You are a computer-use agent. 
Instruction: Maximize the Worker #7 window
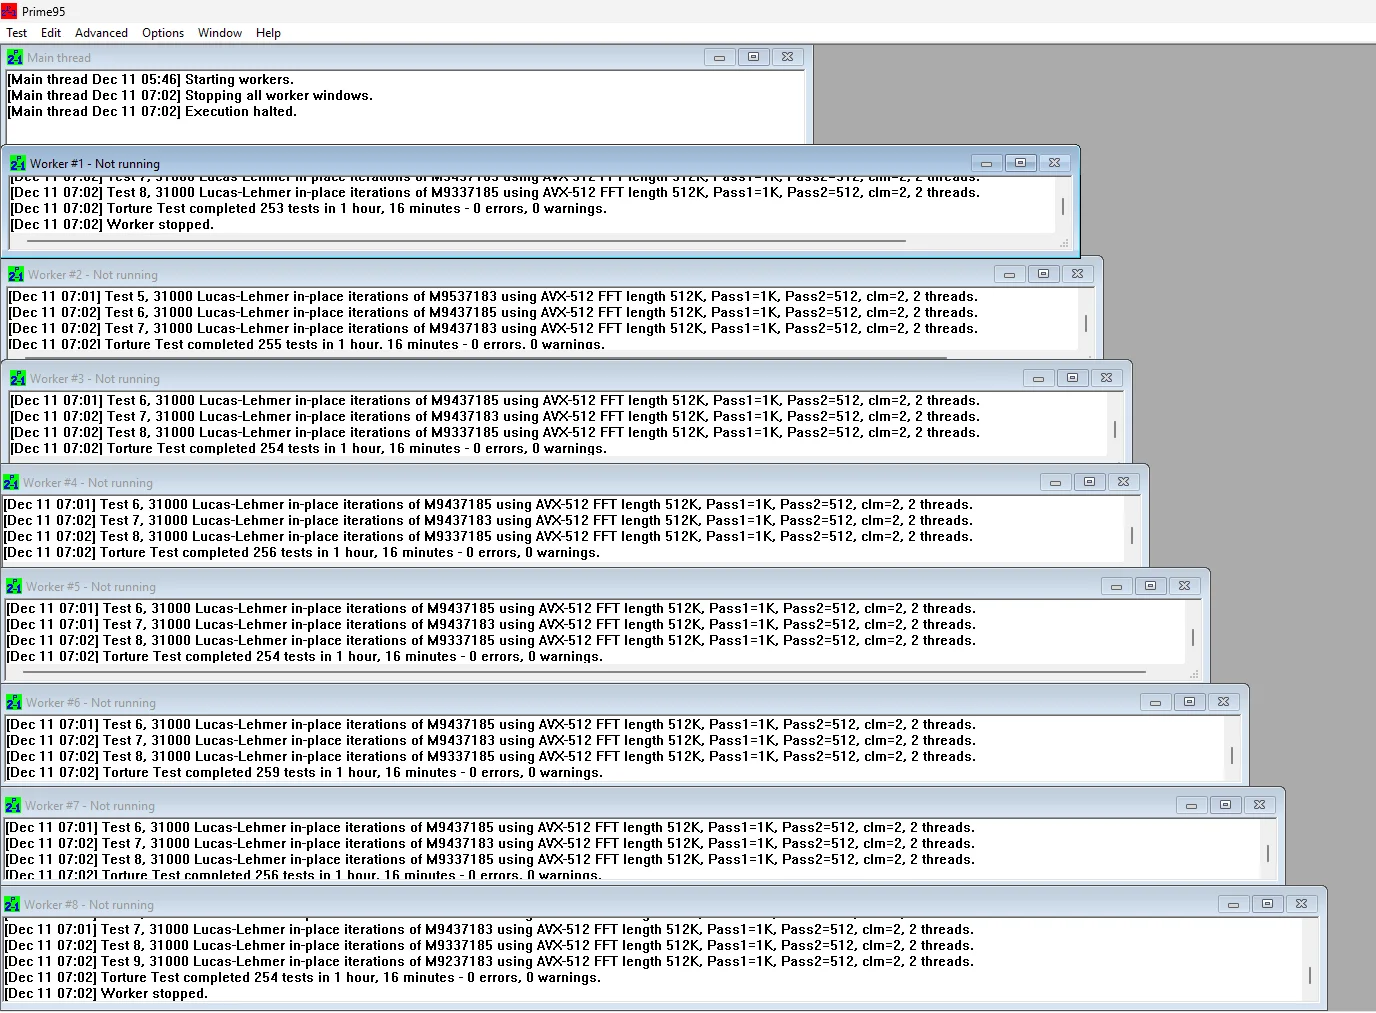tap(1225, 805)
